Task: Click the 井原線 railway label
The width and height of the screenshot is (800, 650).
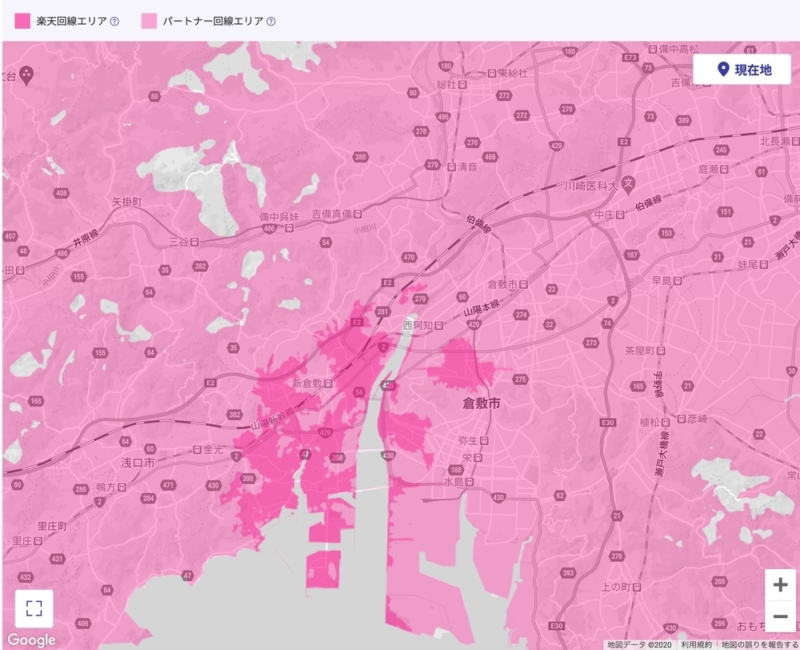Action: [85, 238]
